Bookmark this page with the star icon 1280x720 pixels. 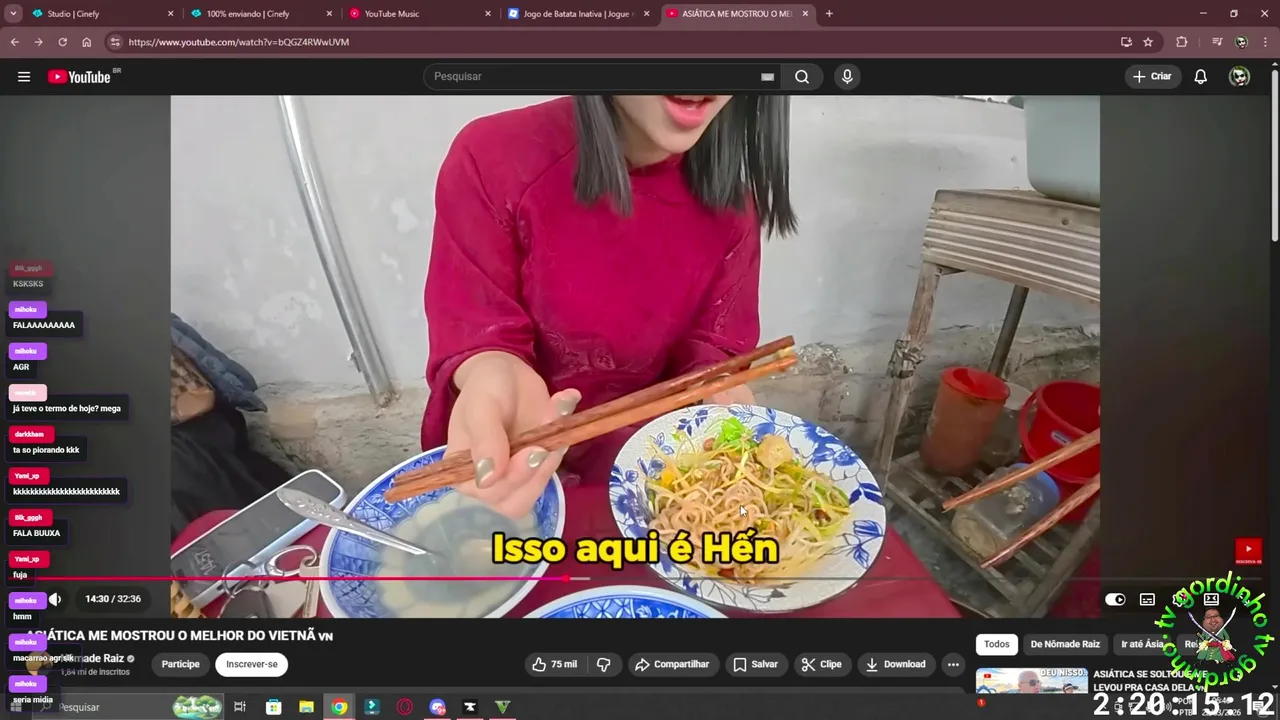(x=1148, y=42)
